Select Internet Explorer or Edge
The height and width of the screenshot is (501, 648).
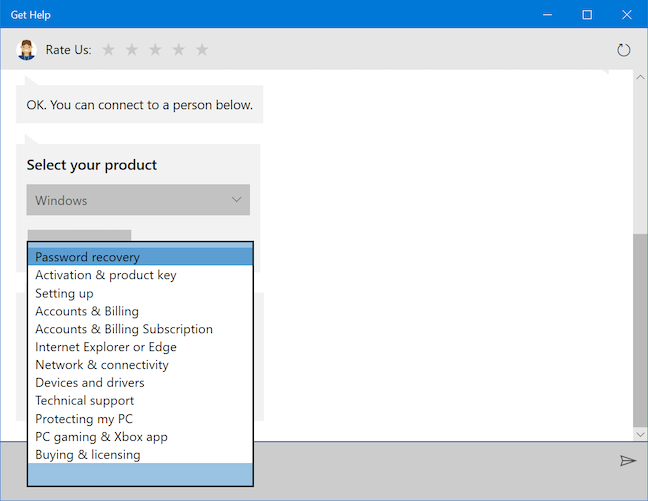pyautogui.click(x=140, y=347)
